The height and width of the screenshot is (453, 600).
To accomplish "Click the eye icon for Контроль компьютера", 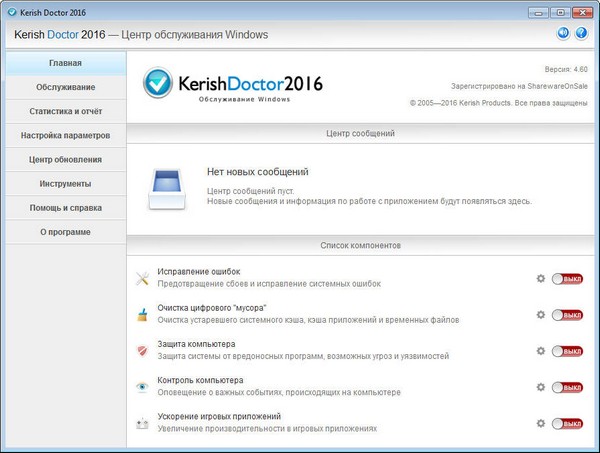I will point(142,387).
